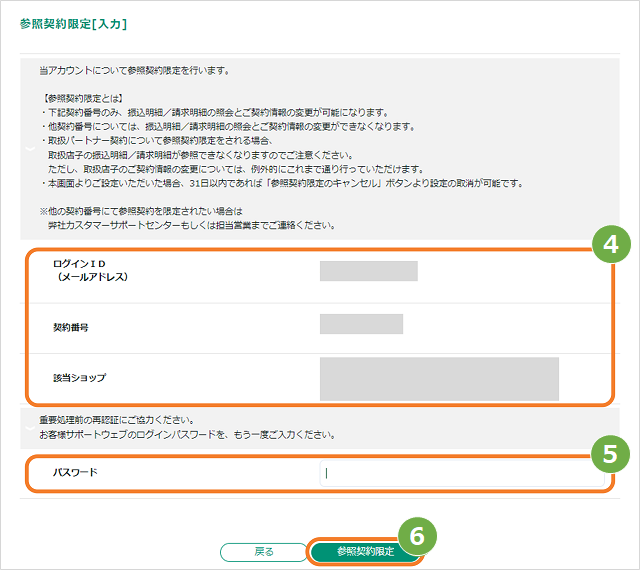Collapse the 重要処理前の再認証 notice chevron
This screenshot has height=570, width=640.
point(30,428)
